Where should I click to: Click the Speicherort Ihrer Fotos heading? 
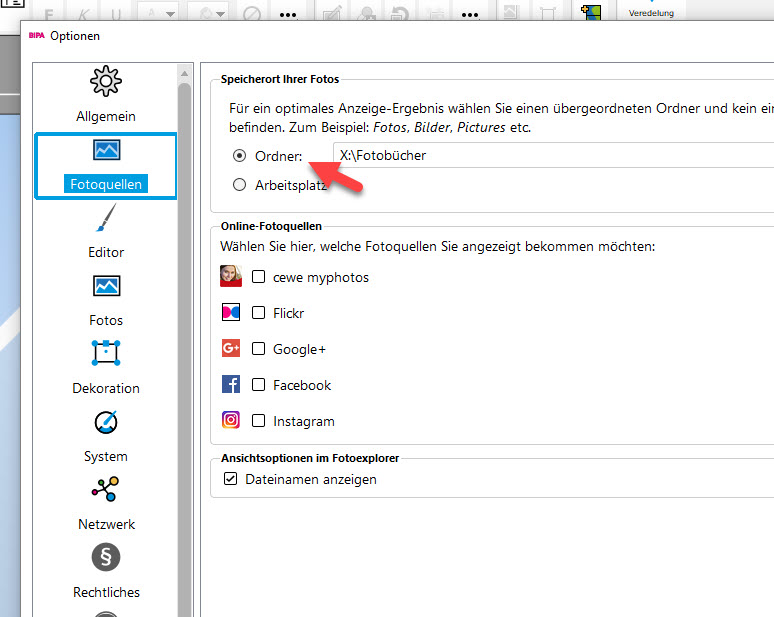pos(280,79)
